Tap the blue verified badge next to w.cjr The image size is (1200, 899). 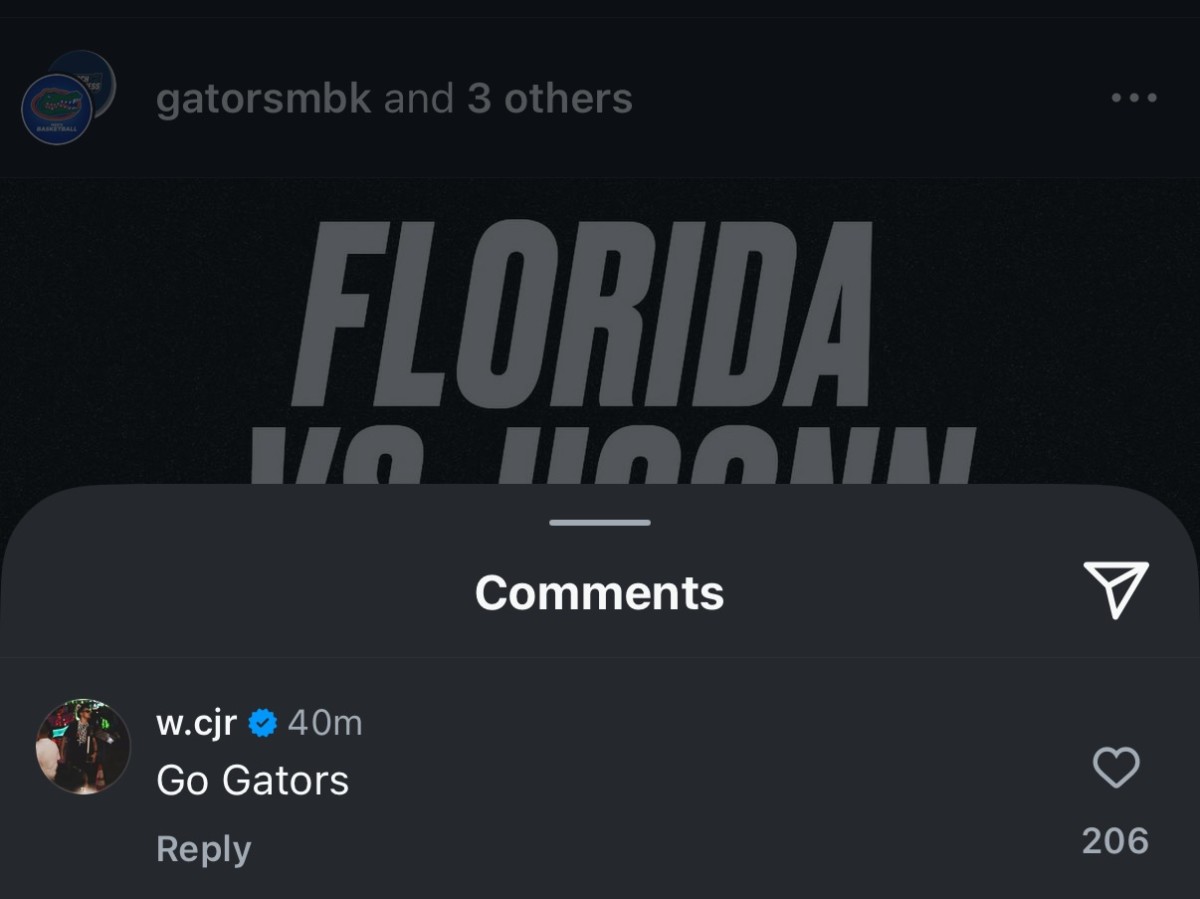262,722
